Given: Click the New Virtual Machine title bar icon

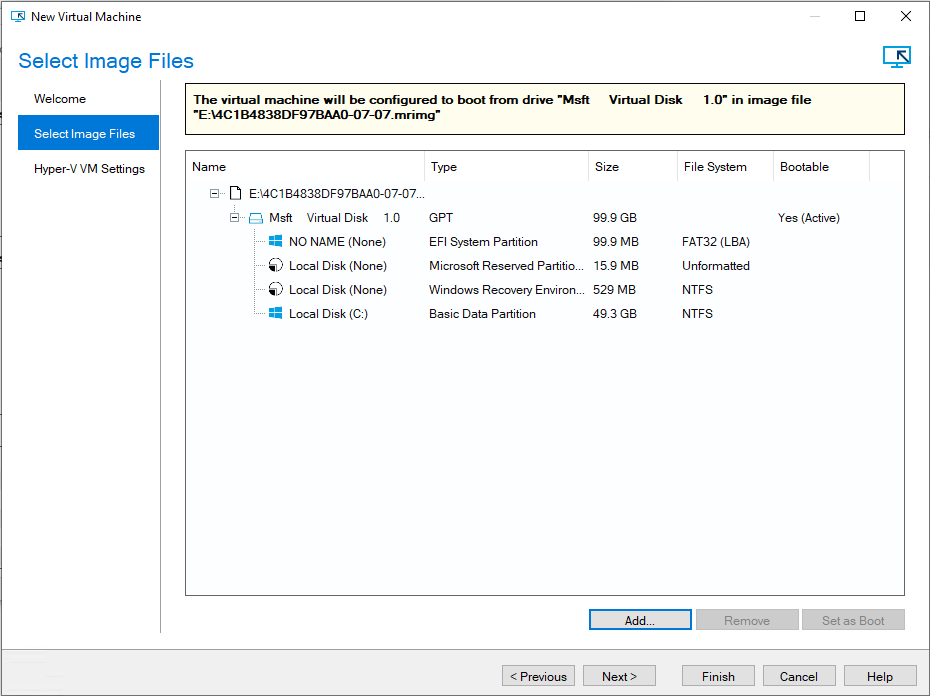Looking at the screenshot, I should pos(17,17).
